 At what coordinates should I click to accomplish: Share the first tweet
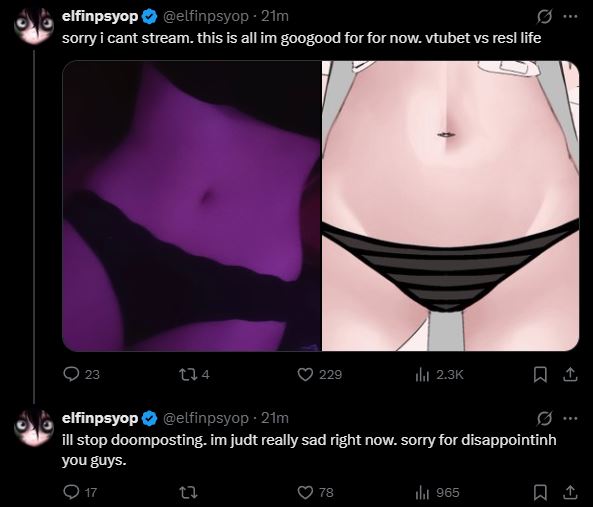[571, 375]
